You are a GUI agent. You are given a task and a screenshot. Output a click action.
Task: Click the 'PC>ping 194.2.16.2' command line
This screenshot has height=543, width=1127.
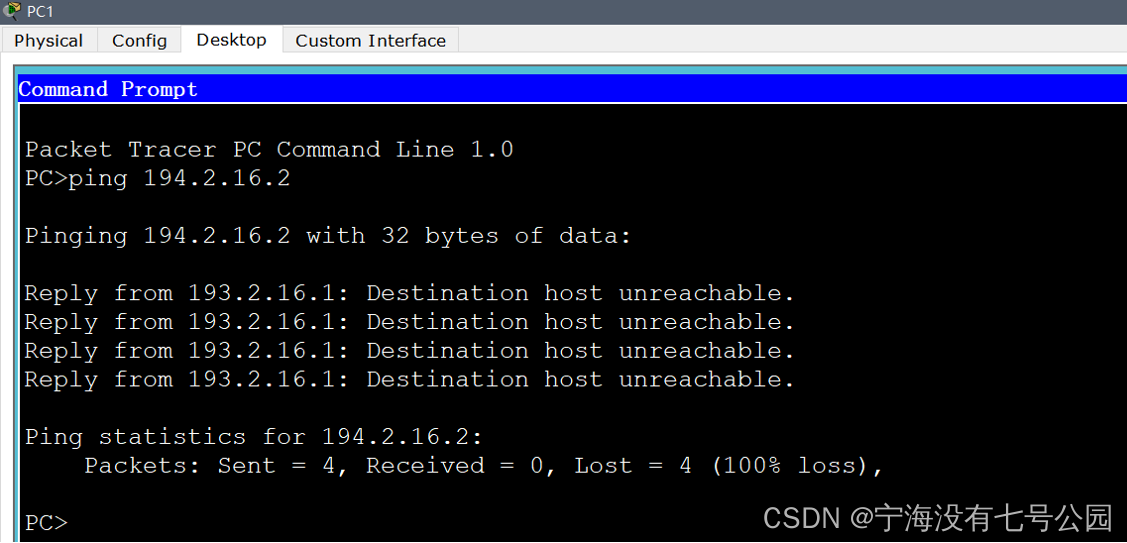pyautogui.click(x=158, y=179)
